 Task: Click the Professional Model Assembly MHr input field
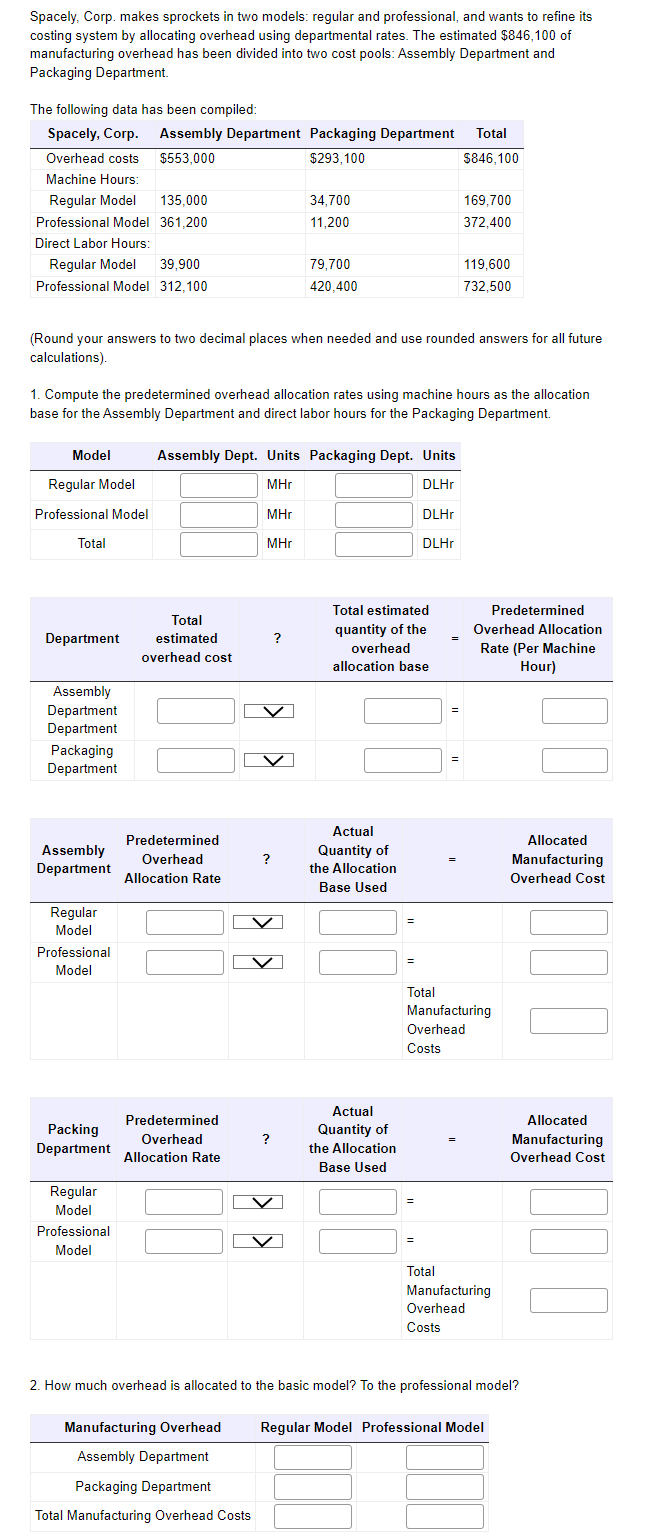218,514
